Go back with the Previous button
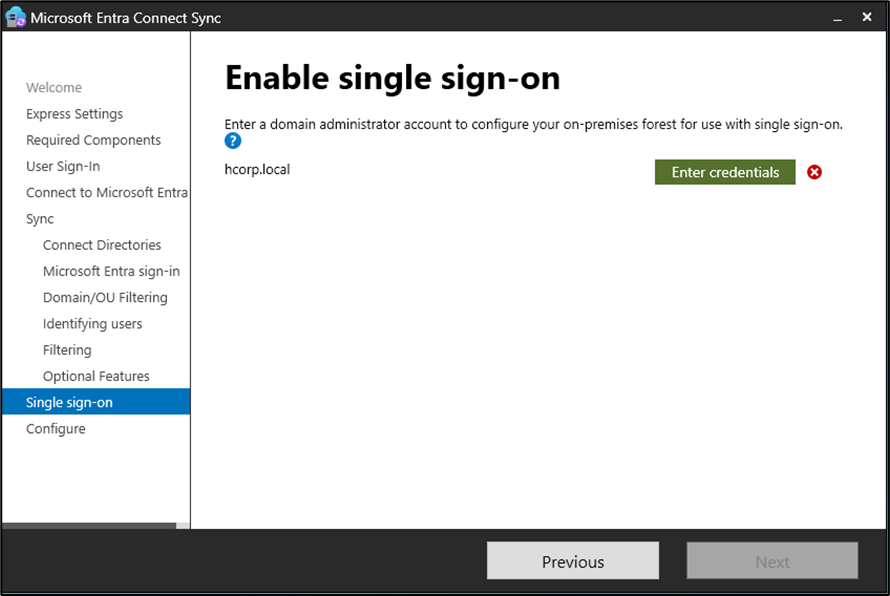This screenshot has width=890, height=596. point(572,561)
